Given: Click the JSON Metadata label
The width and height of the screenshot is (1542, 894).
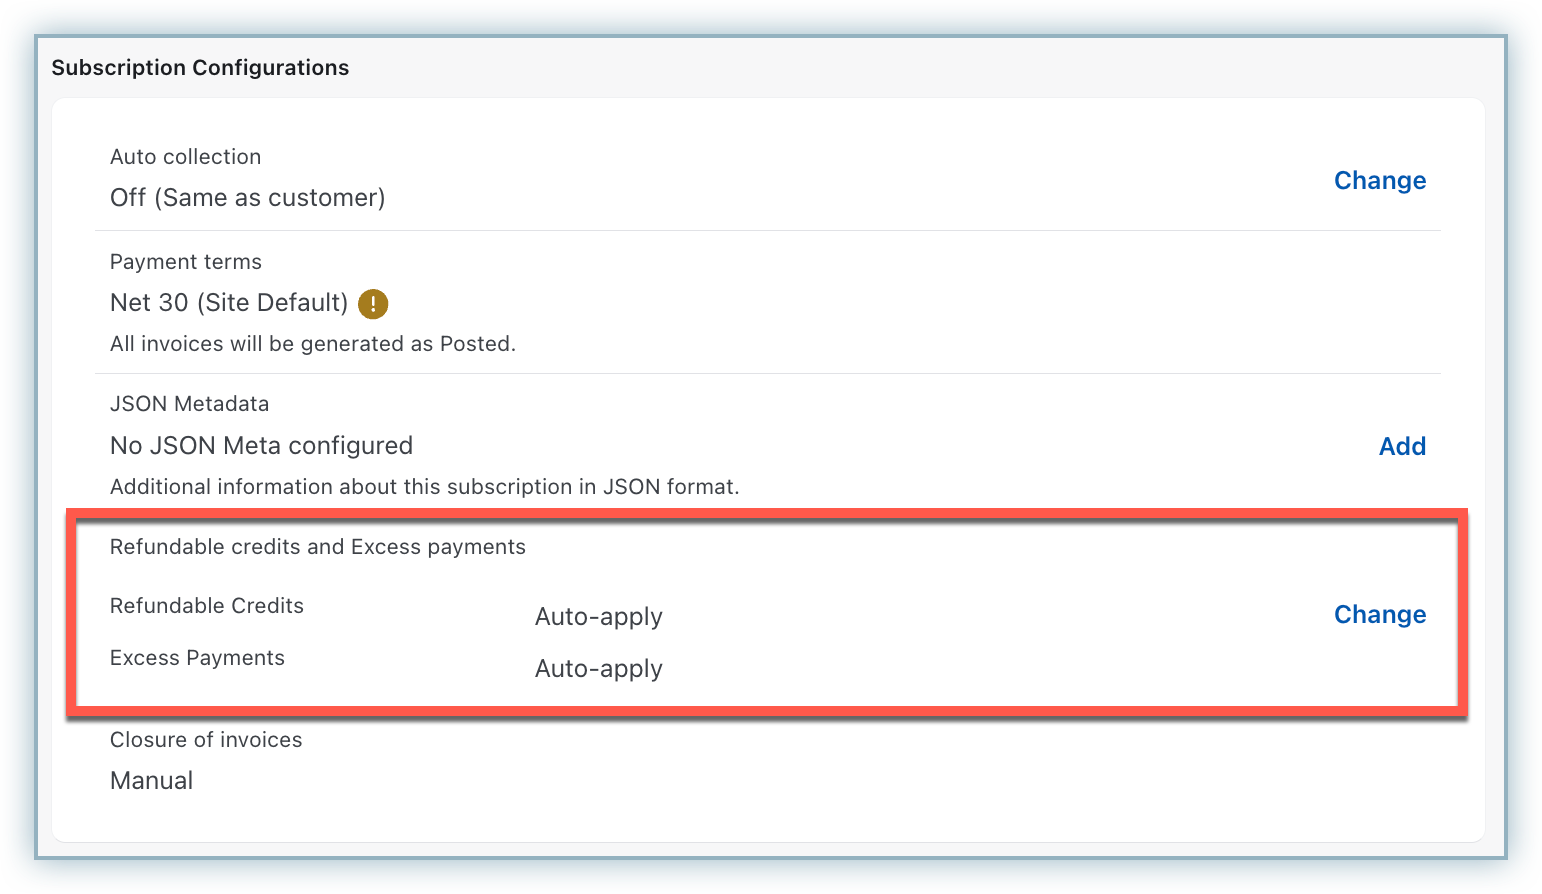Looking at the screenshot, I should pyautogui.click(x=189, y=404).
